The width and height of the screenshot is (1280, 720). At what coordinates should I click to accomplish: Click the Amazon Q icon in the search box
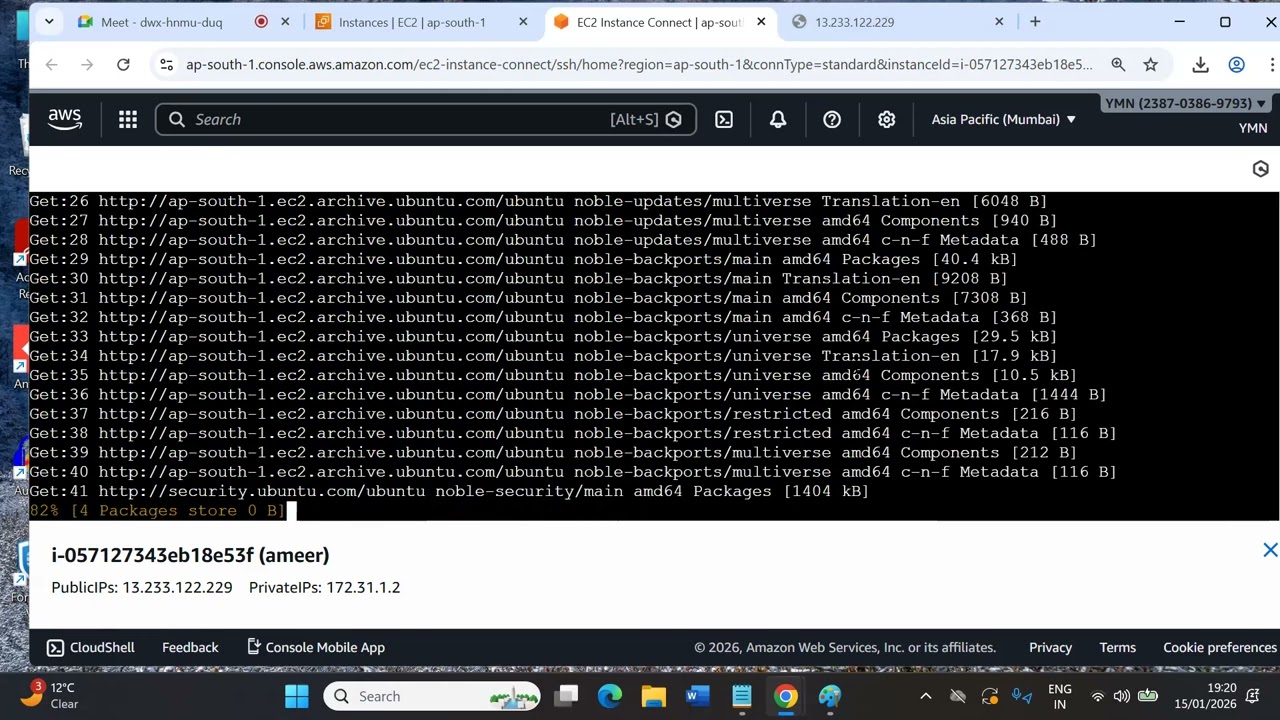674,119
